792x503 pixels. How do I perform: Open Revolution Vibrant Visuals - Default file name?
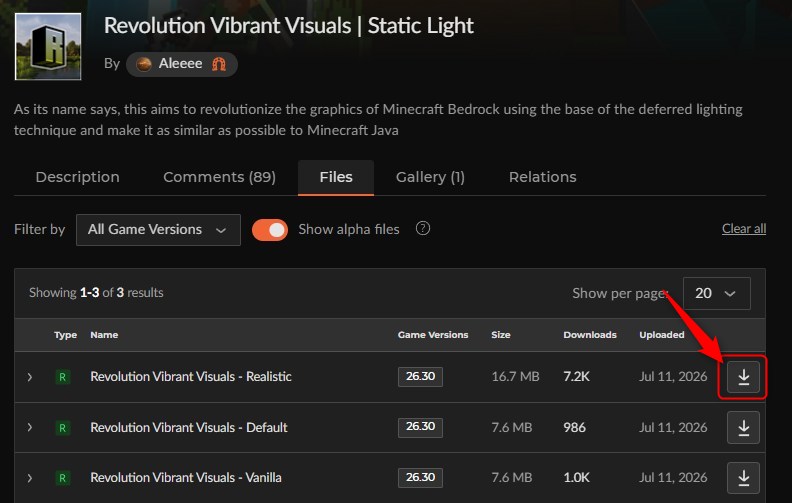189,428
